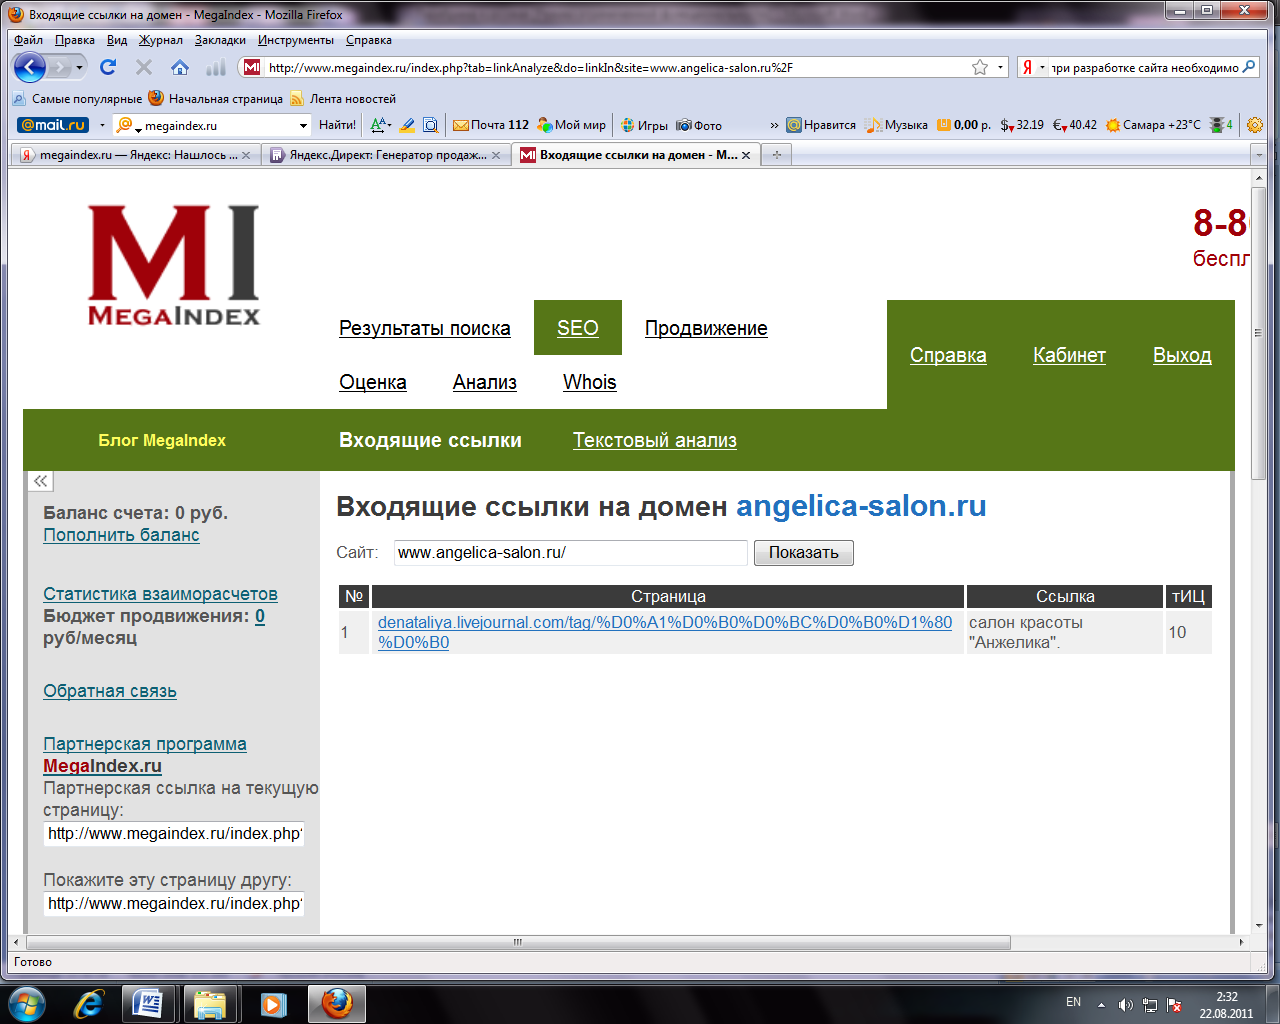Open Игры toolbar button
Image resolution: width=1280 pixels, height=1024 pixels.
[x=644, y=125]
